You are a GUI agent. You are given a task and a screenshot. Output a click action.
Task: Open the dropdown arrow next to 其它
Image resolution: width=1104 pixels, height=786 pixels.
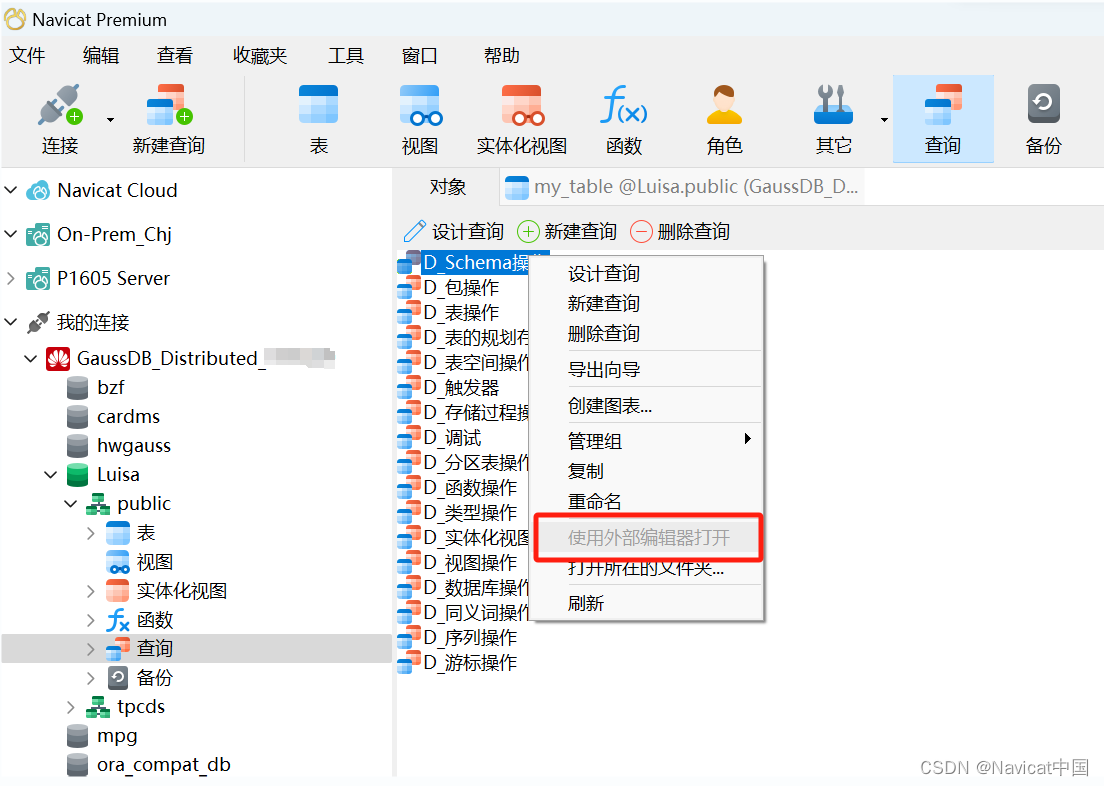884,120
